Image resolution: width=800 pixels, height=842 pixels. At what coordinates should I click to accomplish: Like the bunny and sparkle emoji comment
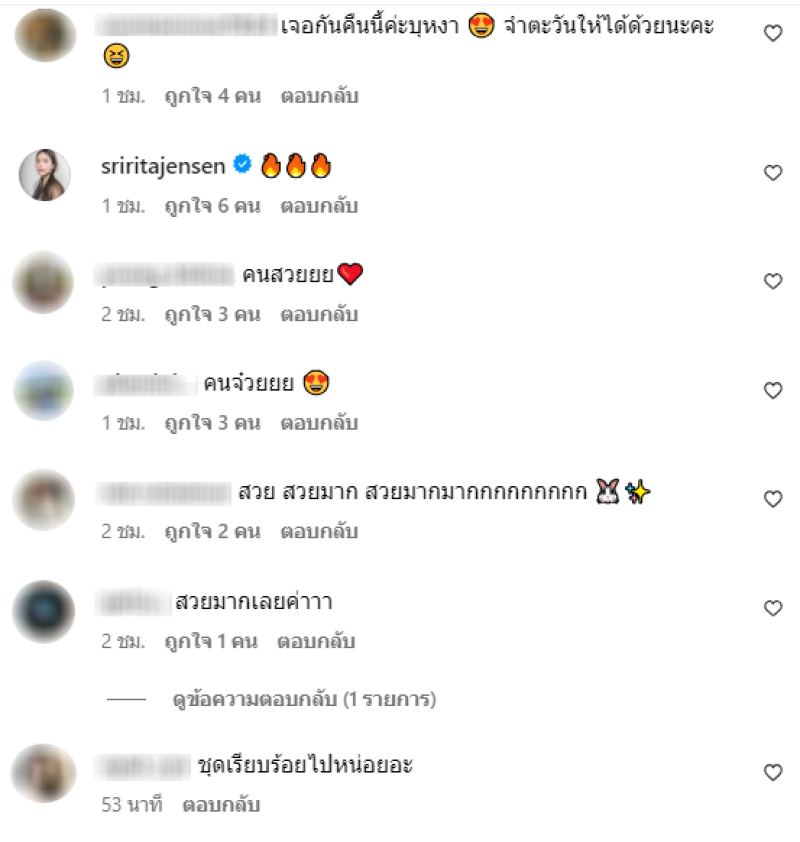773,499
